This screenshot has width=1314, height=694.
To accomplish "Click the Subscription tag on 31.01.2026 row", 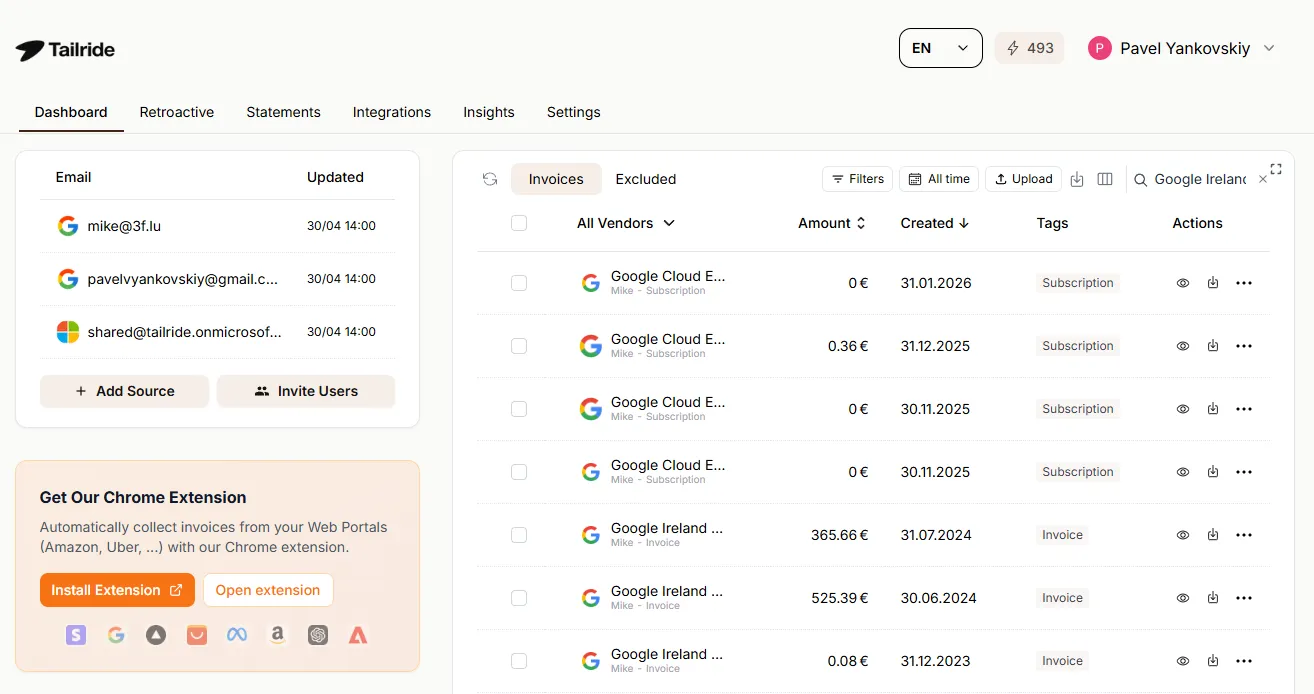I will click(1078, 283).
